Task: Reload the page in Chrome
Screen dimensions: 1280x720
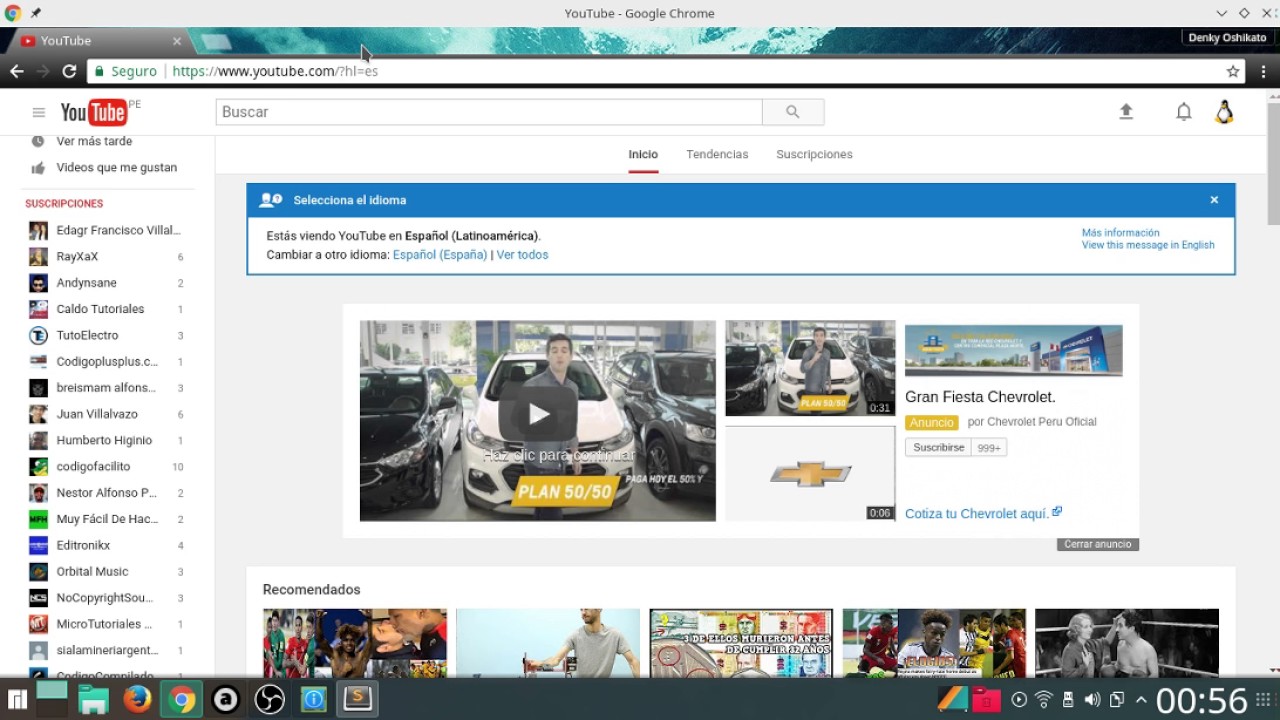Action: click(x=69, y=71)
